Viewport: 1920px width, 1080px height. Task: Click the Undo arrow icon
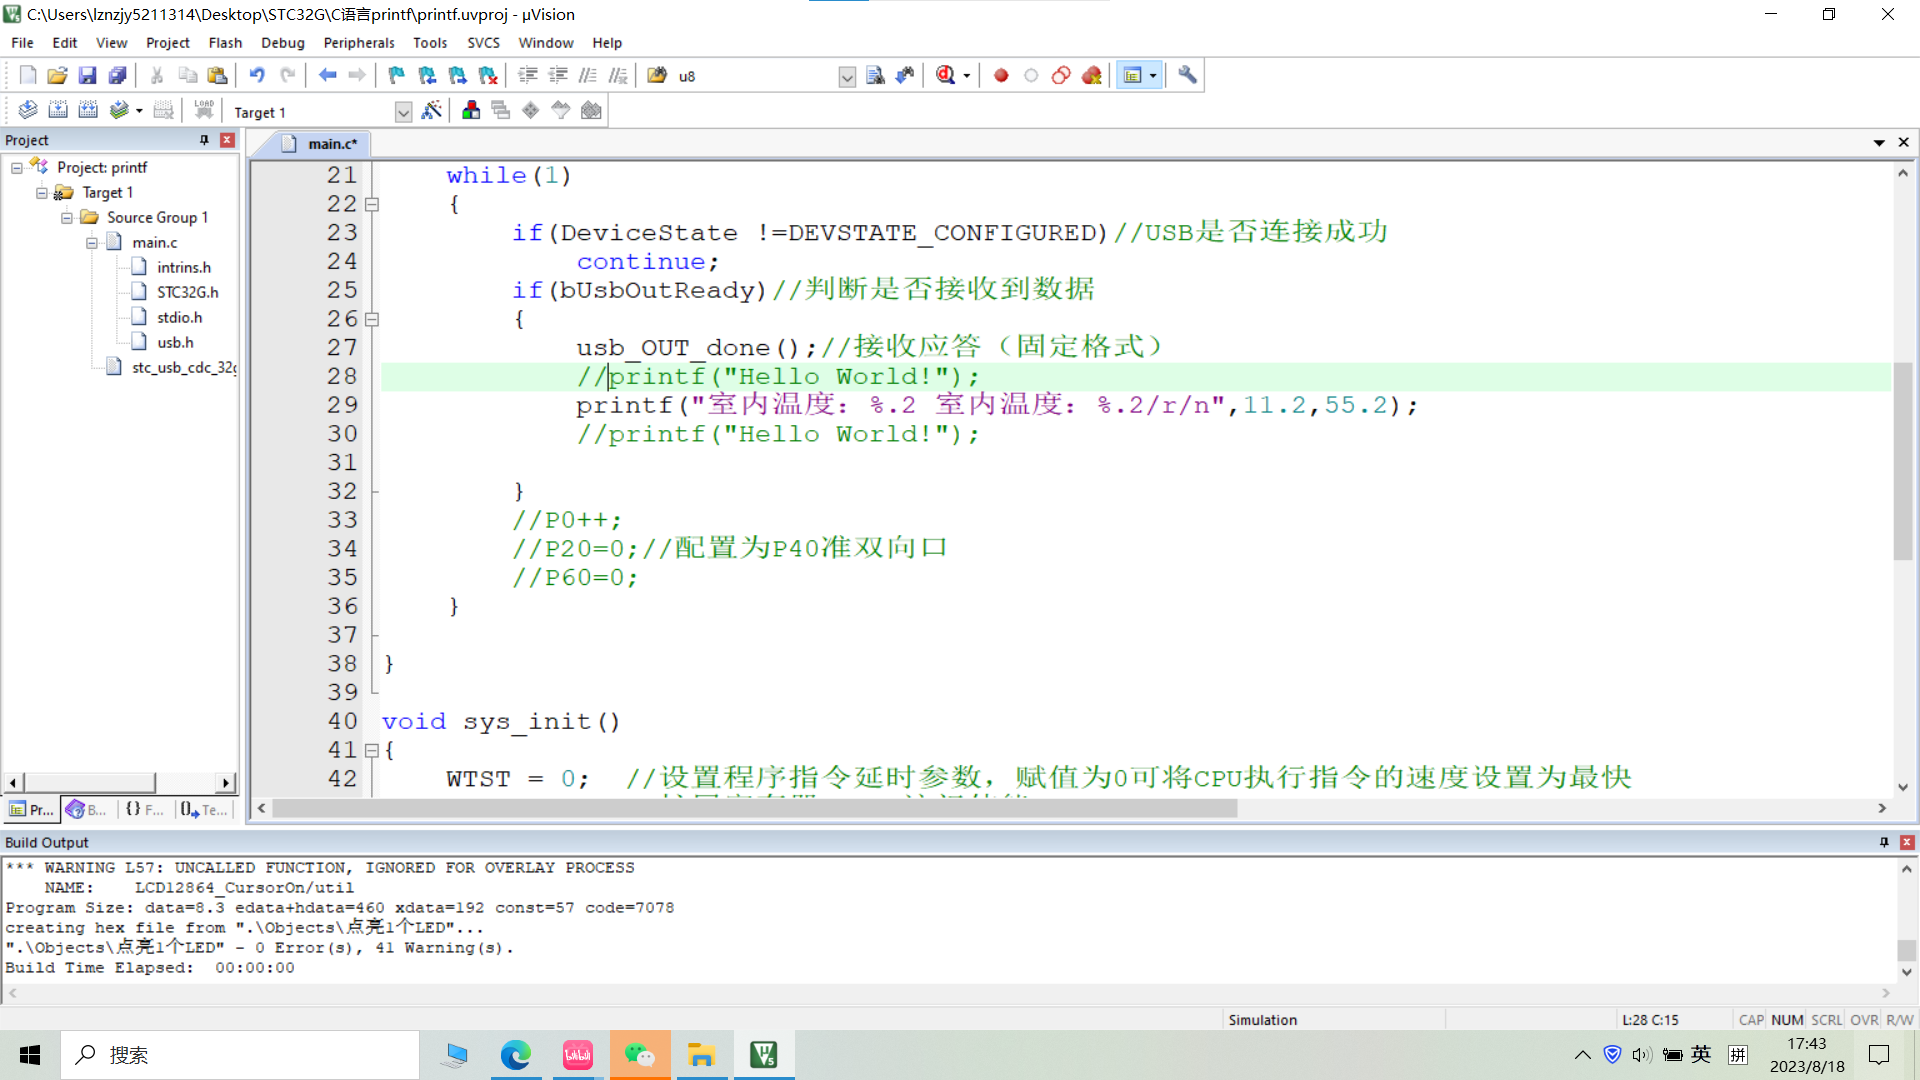(x=257, y=75)
